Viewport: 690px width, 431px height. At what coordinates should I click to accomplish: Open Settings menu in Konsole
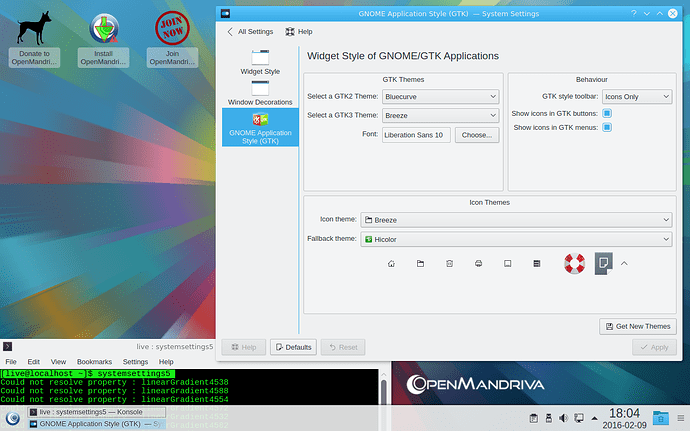135,362
